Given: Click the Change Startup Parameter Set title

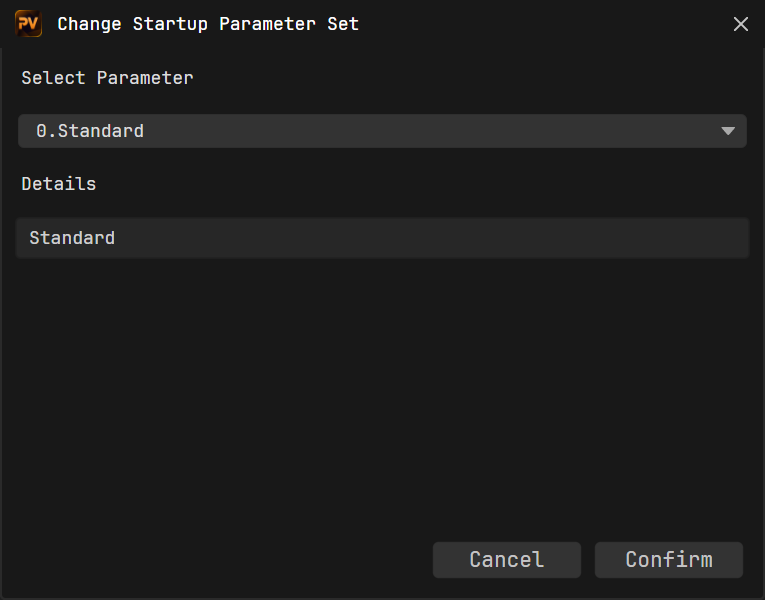Looking at the screenshot, I should tap(208, 24).
